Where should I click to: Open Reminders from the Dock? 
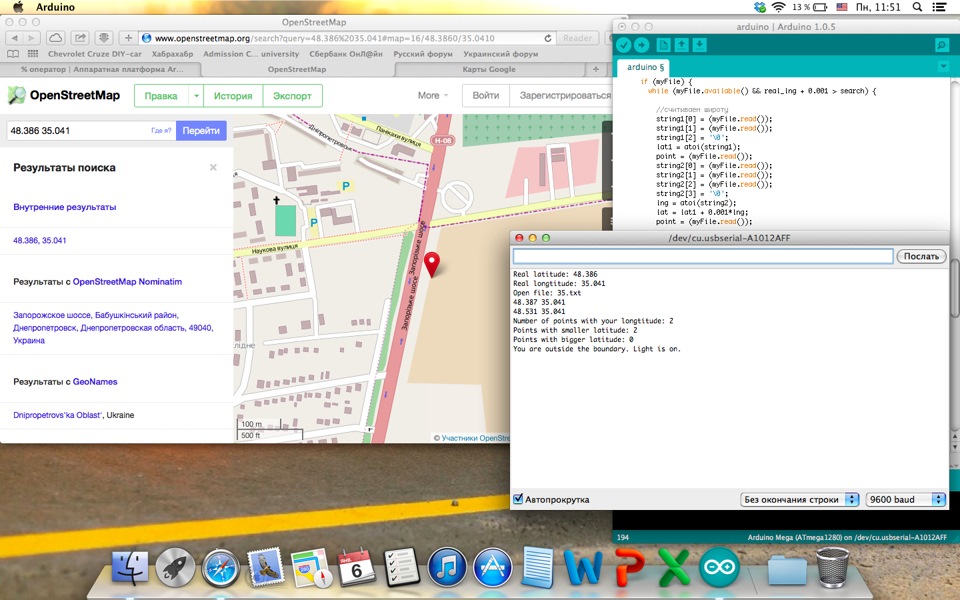(x=401, y=567)
